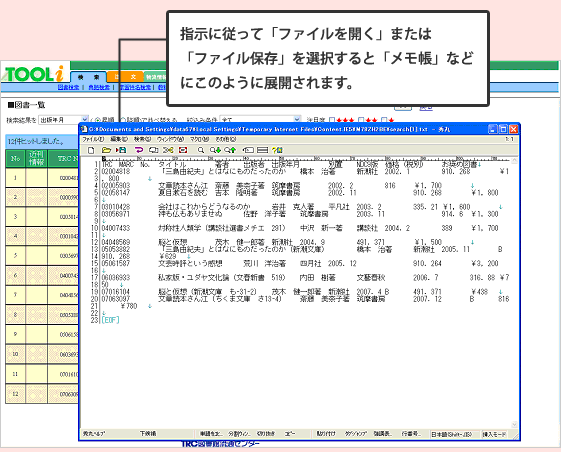Click the editor's vertical scrollbar down arrow

pos(514,425)
